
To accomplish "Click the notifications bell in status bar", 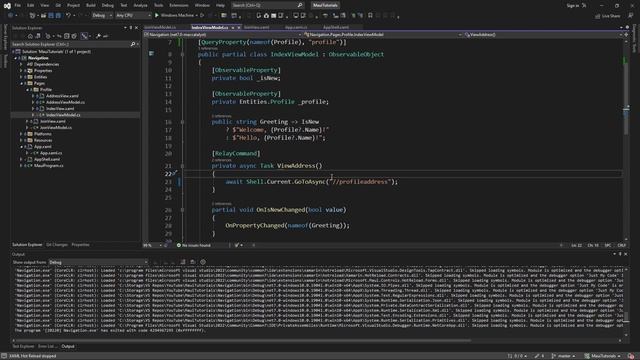I will click(x=631, y=356).
